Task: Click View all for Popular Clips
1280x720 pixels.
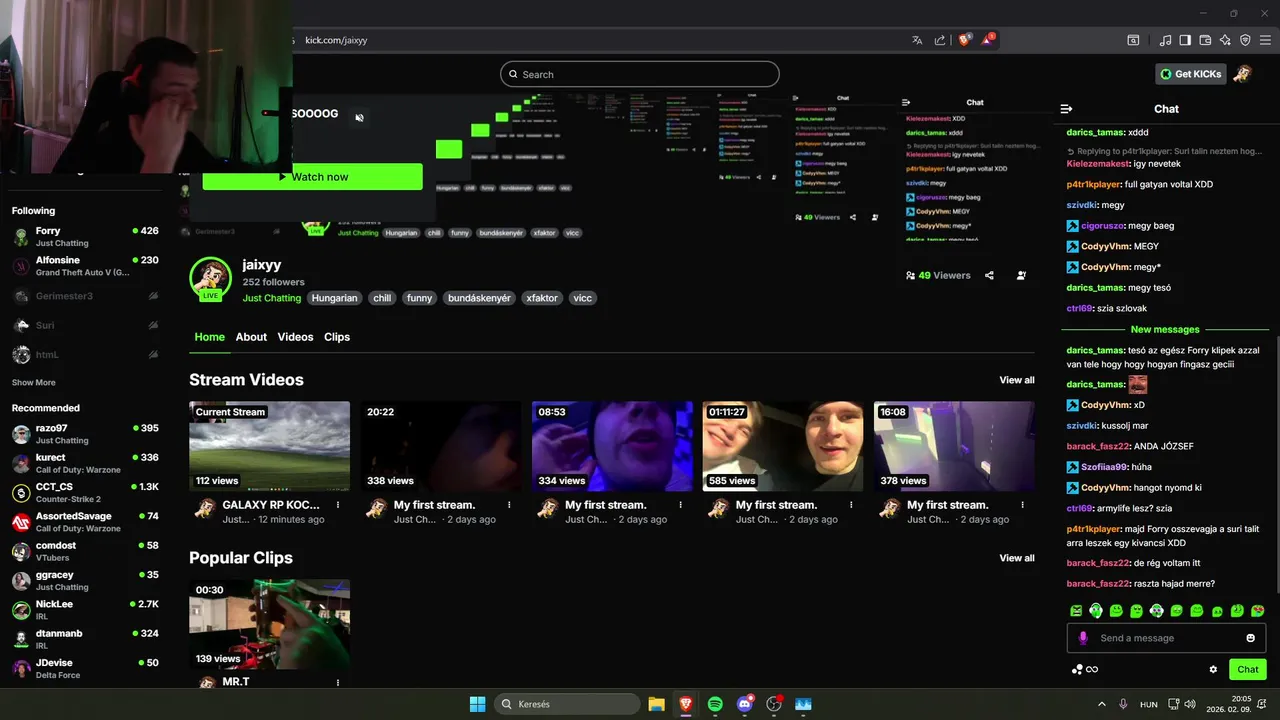Action: pos(1017,558)
